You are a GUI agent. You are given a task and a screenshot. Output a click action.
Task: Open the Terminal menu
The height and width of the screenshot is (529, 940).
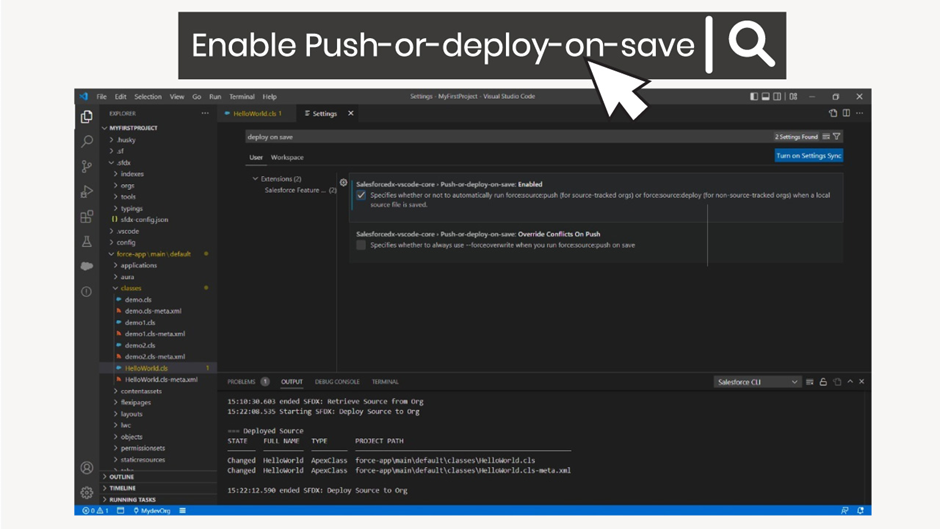pos(242,97)
